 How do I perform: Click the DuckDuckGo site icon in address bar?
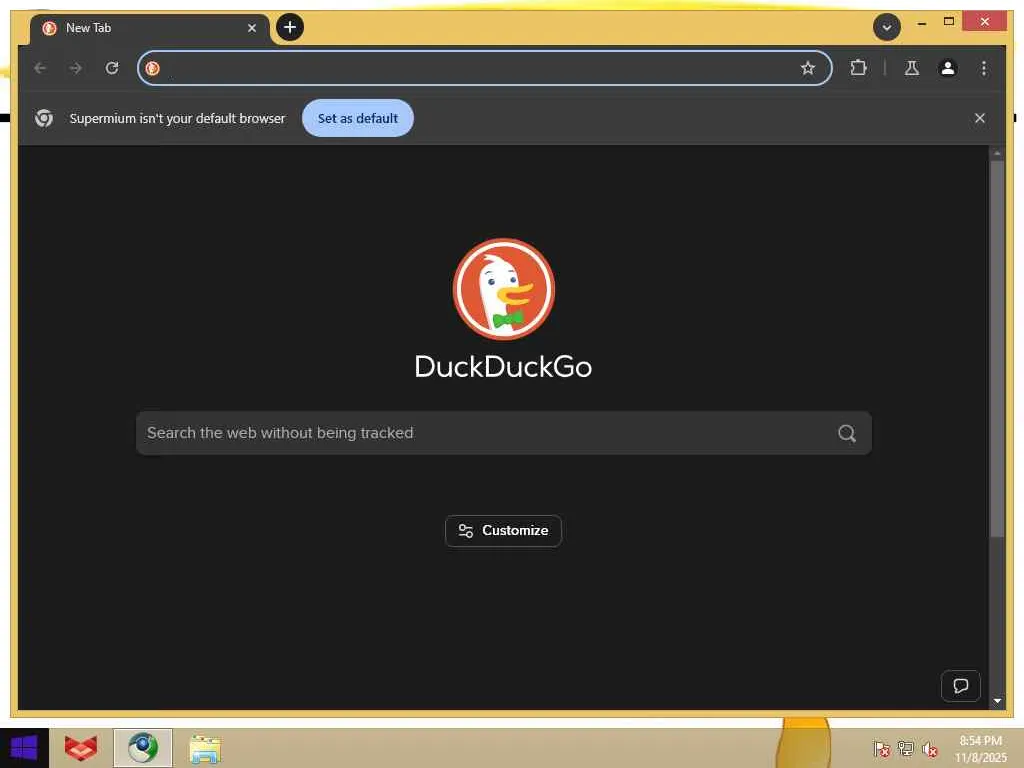(x=153, y=68)
